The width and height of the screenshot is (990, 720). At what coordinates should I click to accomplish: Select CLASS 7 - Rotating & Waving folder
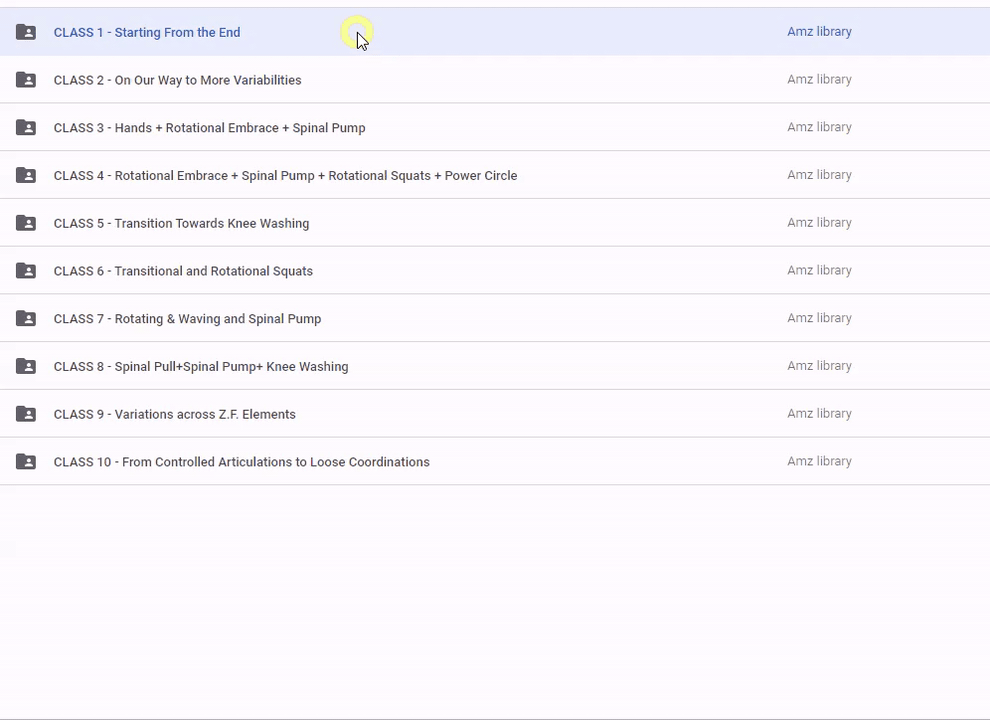[187, 319]
